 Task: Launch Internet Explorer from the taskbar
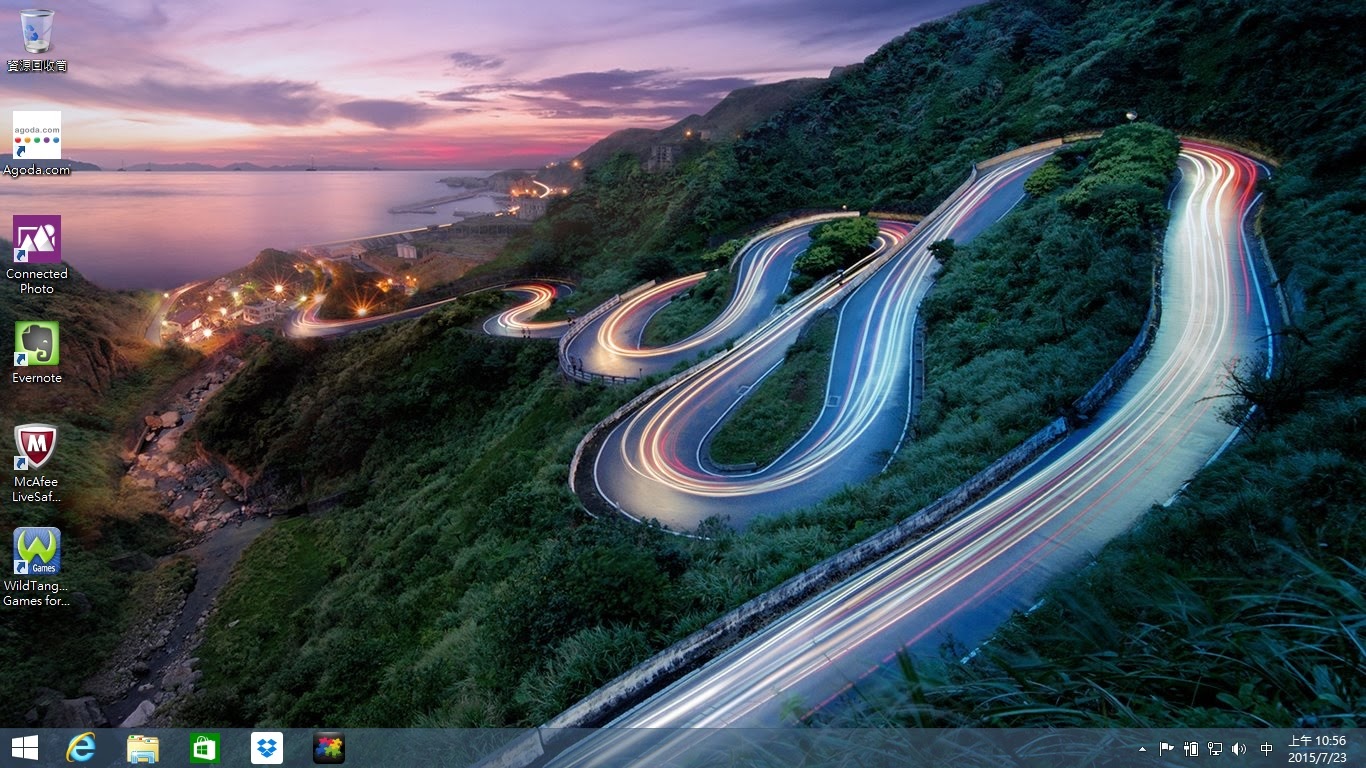[x=81, y=748]
